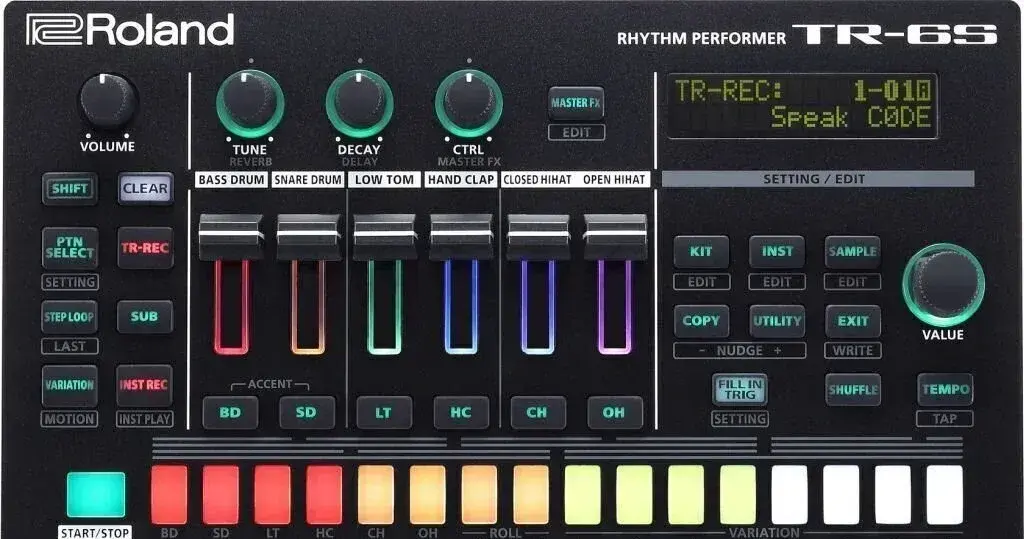This screenshot has width=1024, height=539.
Task: Click the DECAY knob
Action: (359, 103)
